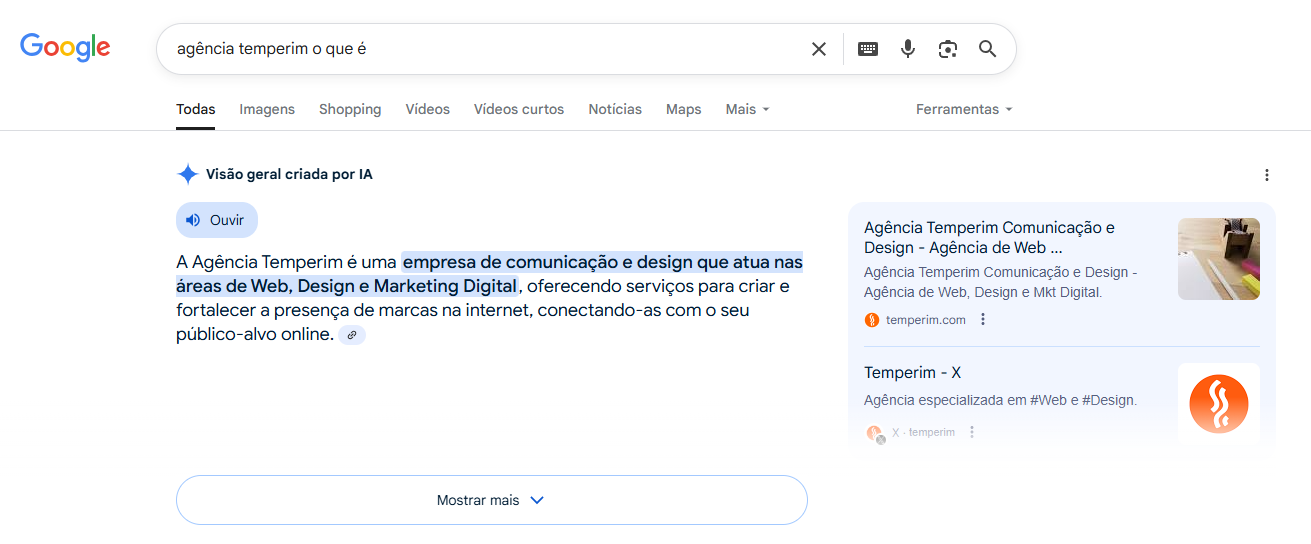1311x544 pixels.
Task: Click the Google logo
Action: [65, 47]
